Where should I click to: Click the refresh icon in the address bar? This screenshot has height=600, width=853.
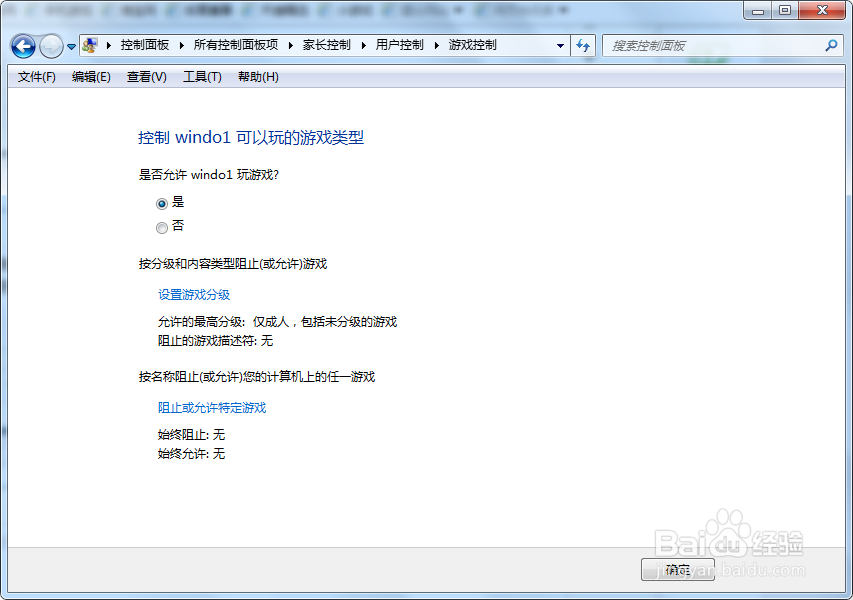click(x=585, y=46)
